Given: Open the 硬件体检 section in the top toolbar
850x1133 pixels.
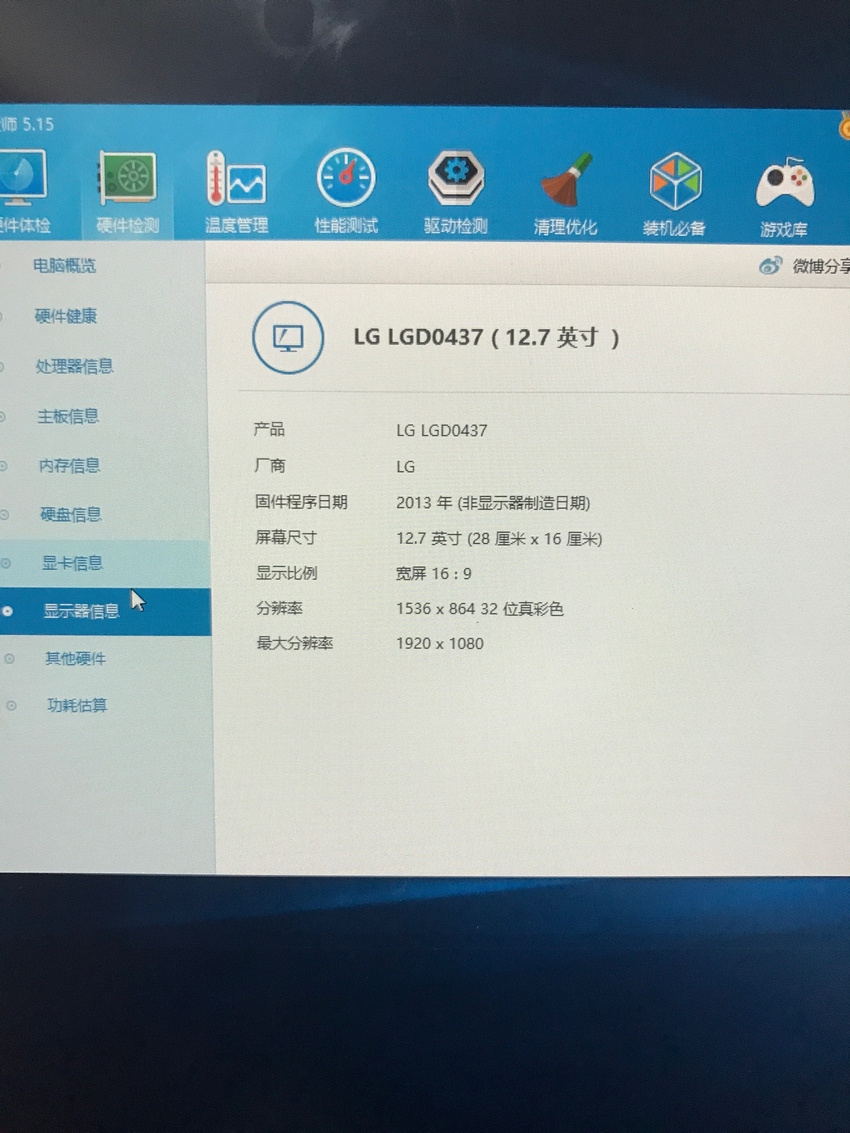Looking at the screenshot, I should 24,191.
